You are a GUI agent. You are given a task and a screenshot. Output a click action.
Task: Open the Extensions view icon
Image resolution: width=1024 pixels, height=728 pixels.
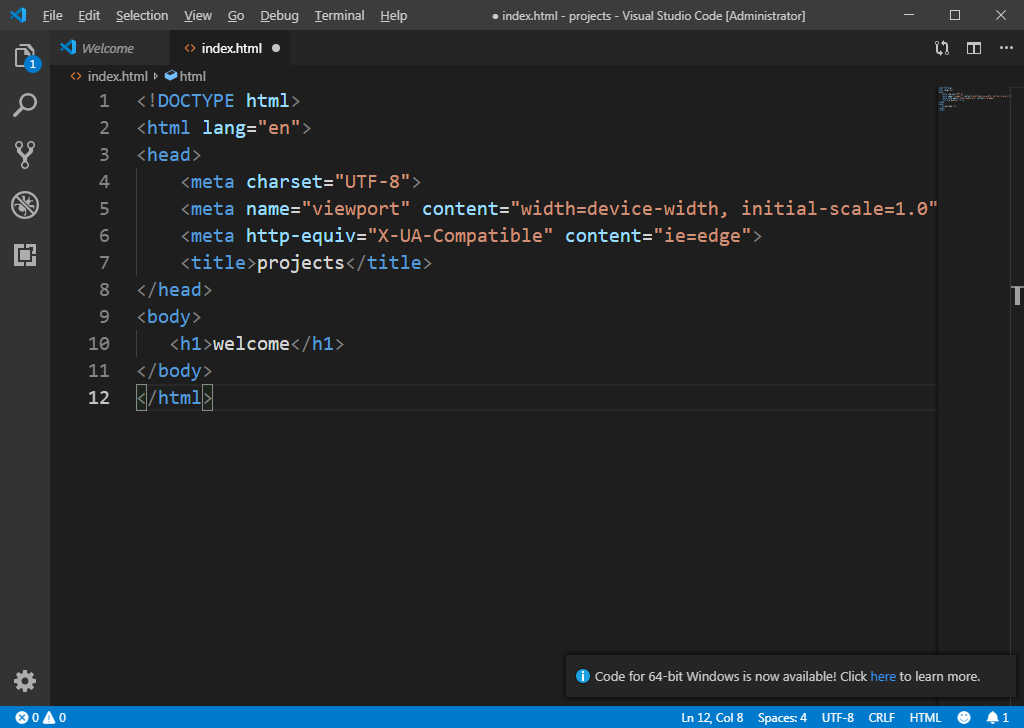pos(25,255)
